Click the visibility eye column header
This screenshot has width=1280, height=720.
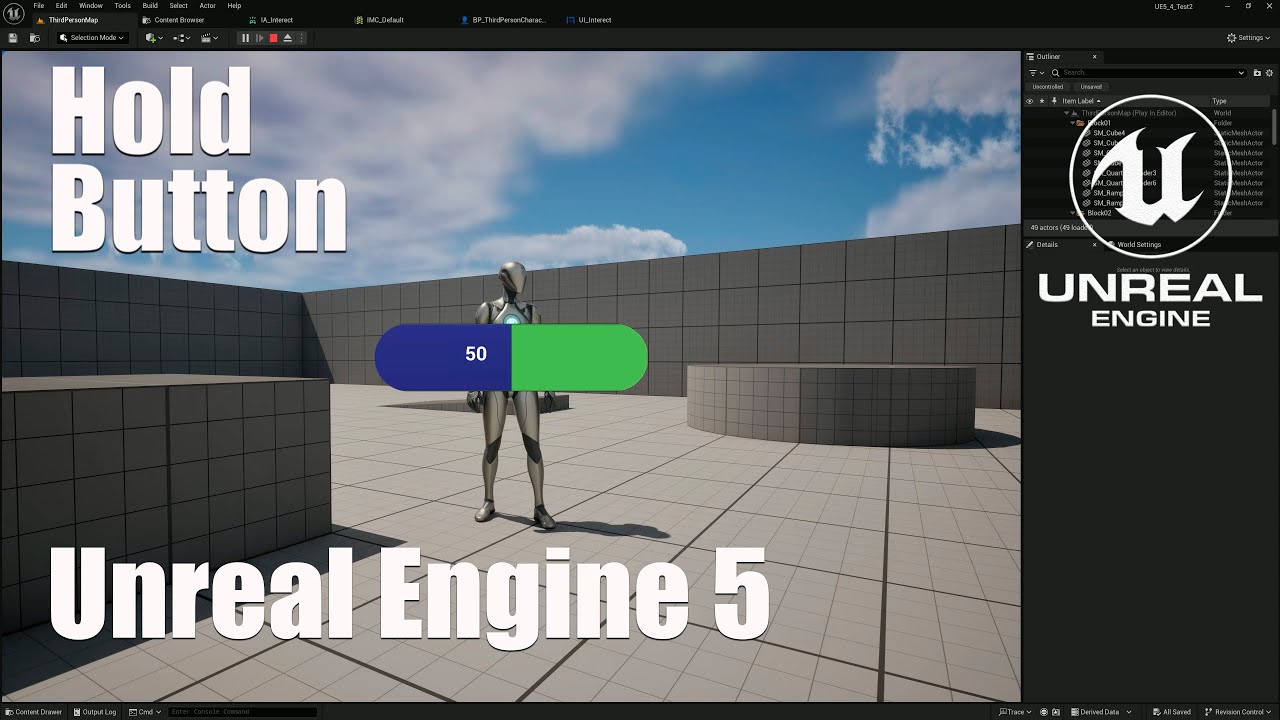point(1030,101)
